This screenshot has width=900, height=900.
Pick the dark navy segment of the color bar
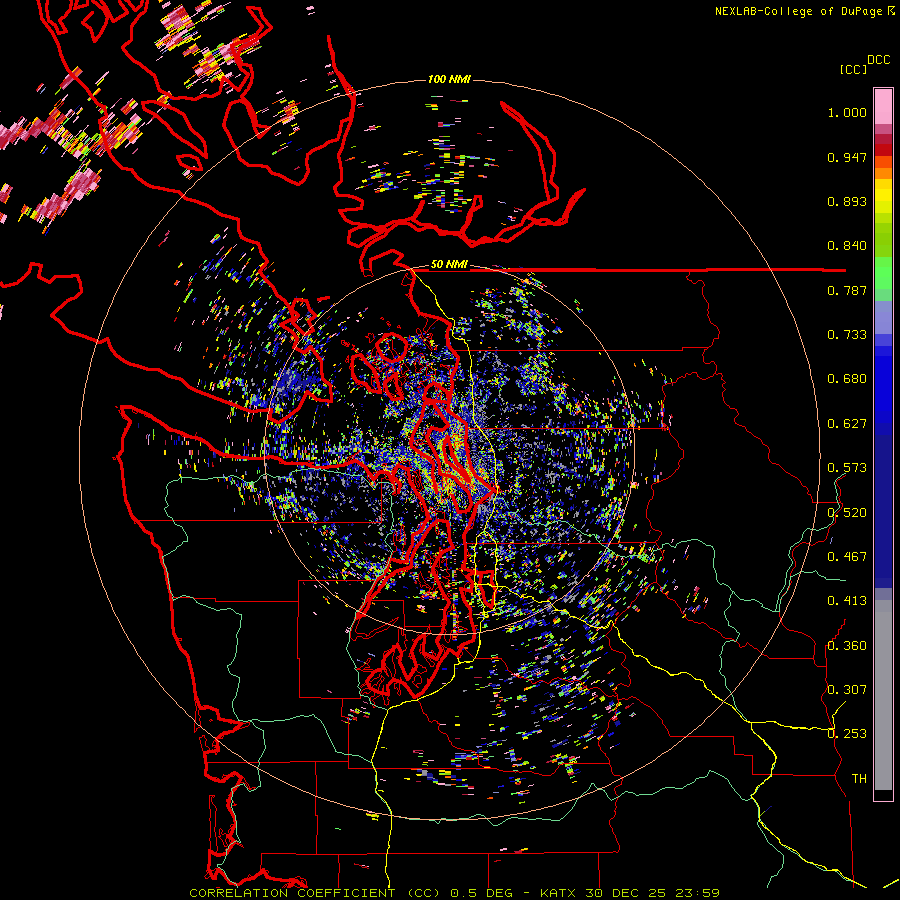click(883, 511)
